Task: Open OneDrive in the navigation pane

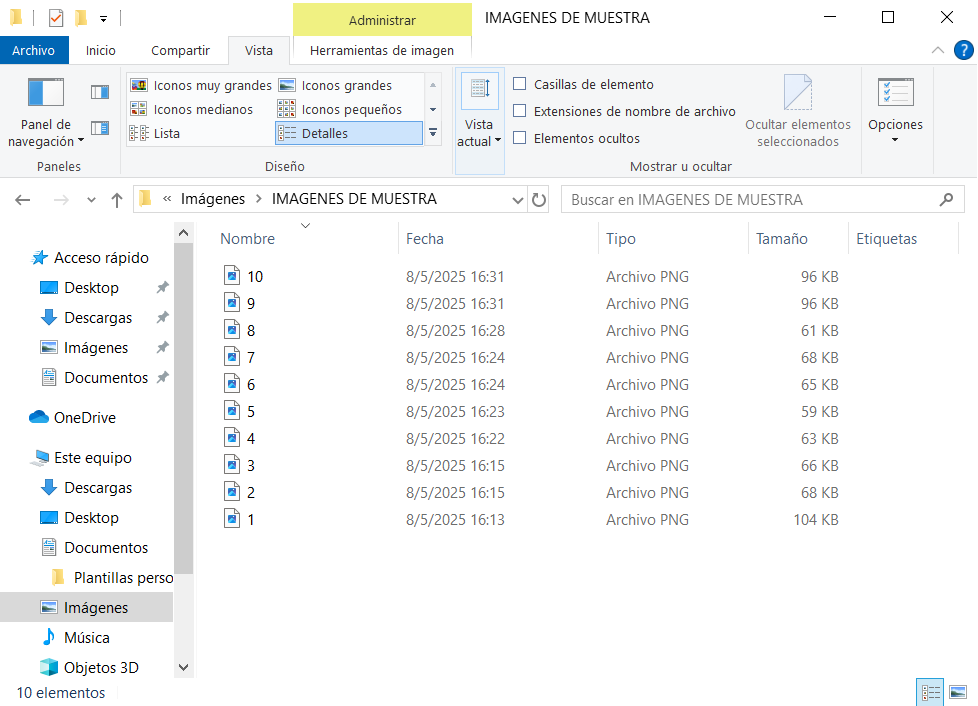Action: click(84, 418)
